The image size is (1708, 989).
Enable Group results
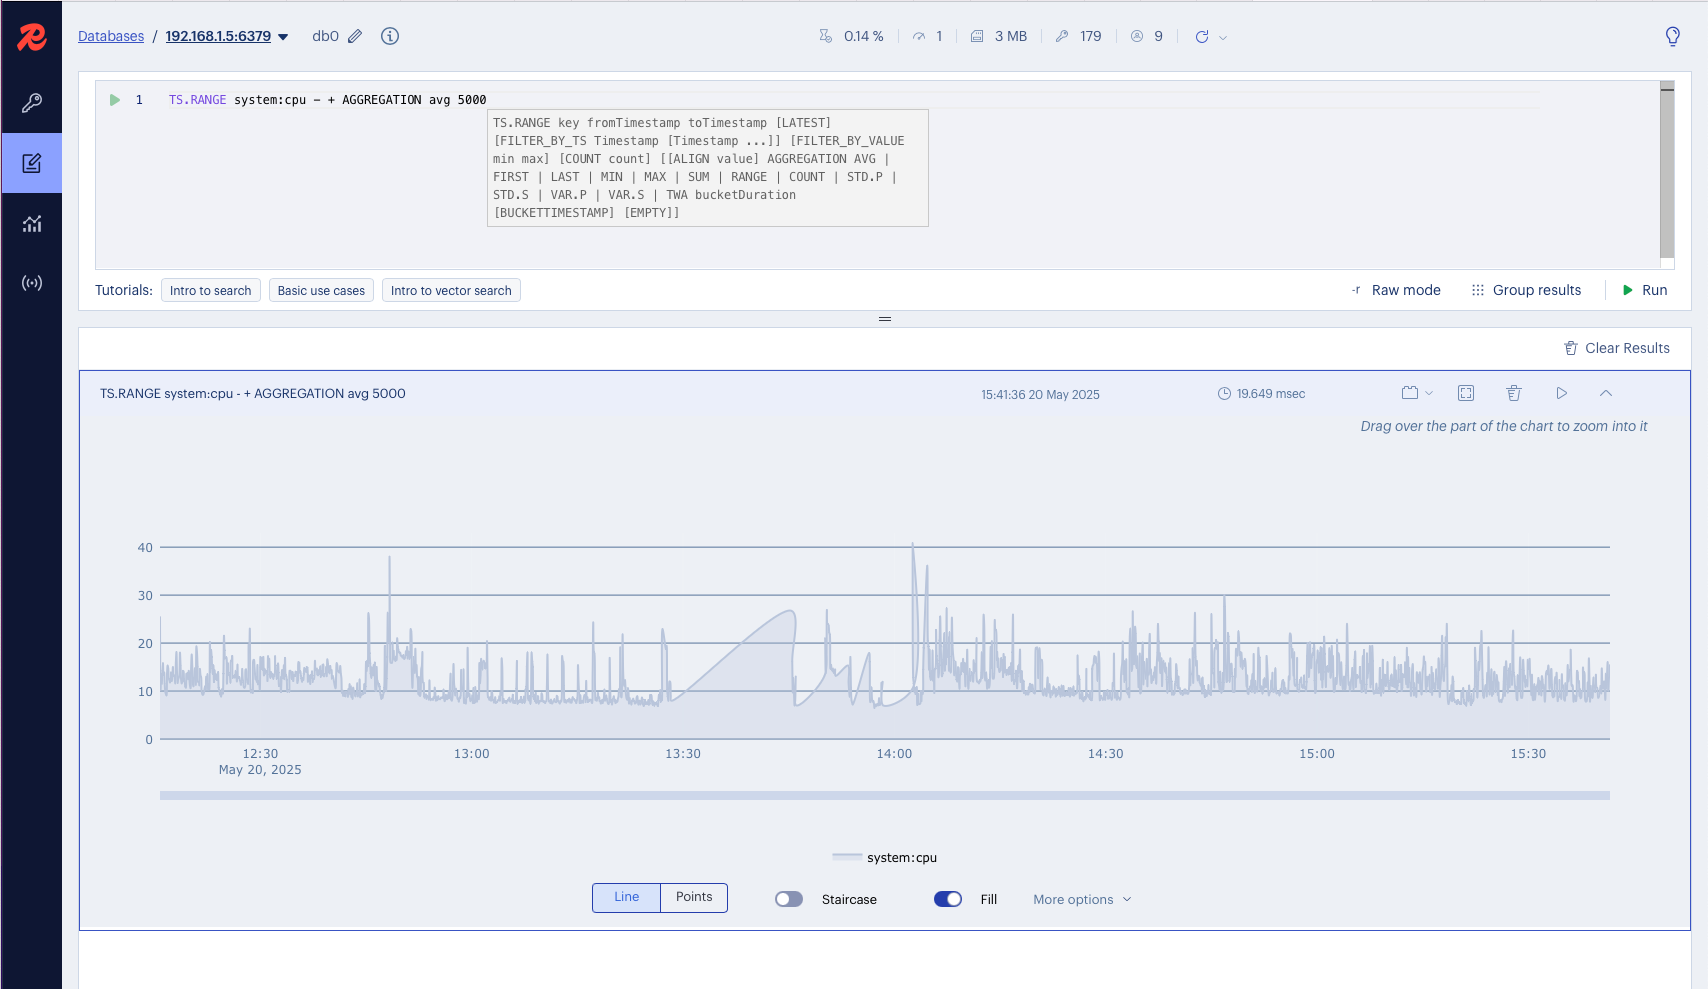1526,290
